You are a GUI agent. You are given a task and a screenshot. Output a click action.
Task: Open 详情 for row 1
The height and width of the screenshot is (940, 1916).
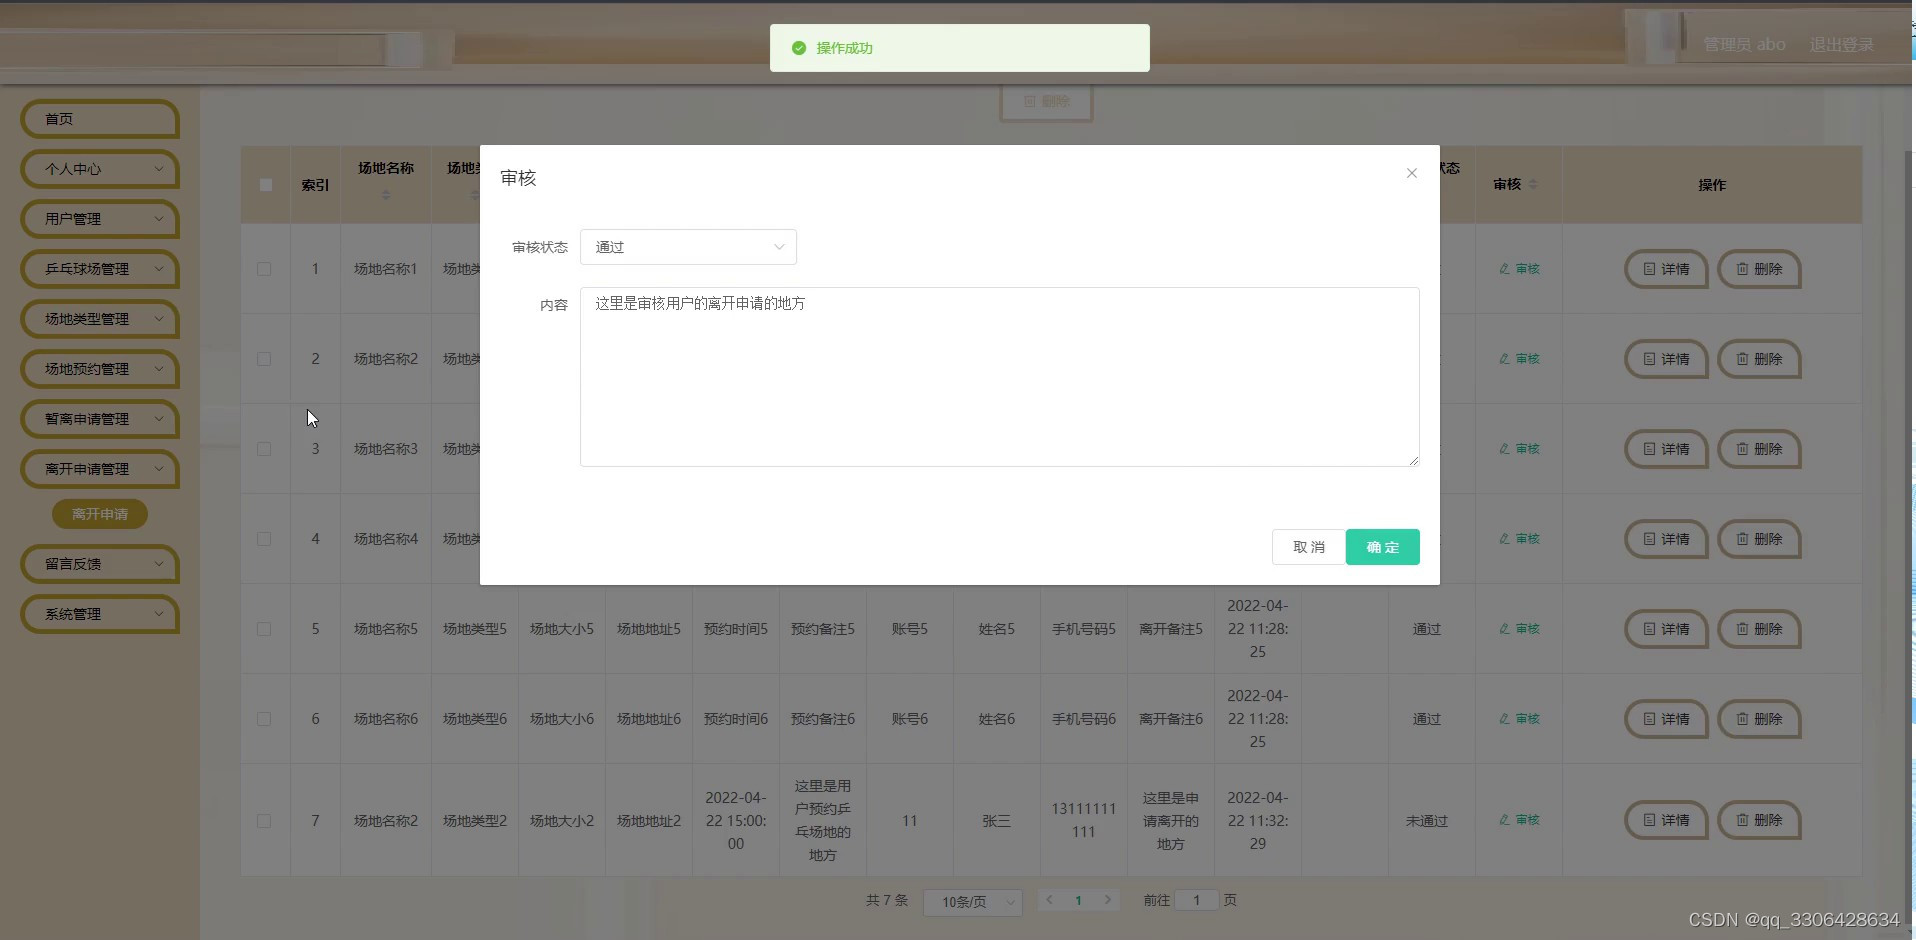[x=1666, y=269]
